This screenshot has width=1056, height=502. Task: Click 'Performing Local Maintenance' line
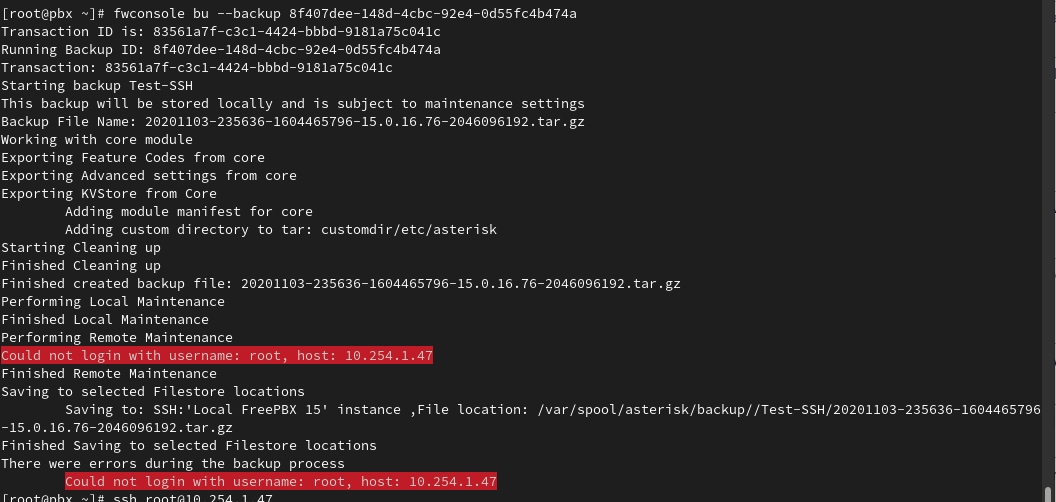pyautogui.click(x=112, y=301)
